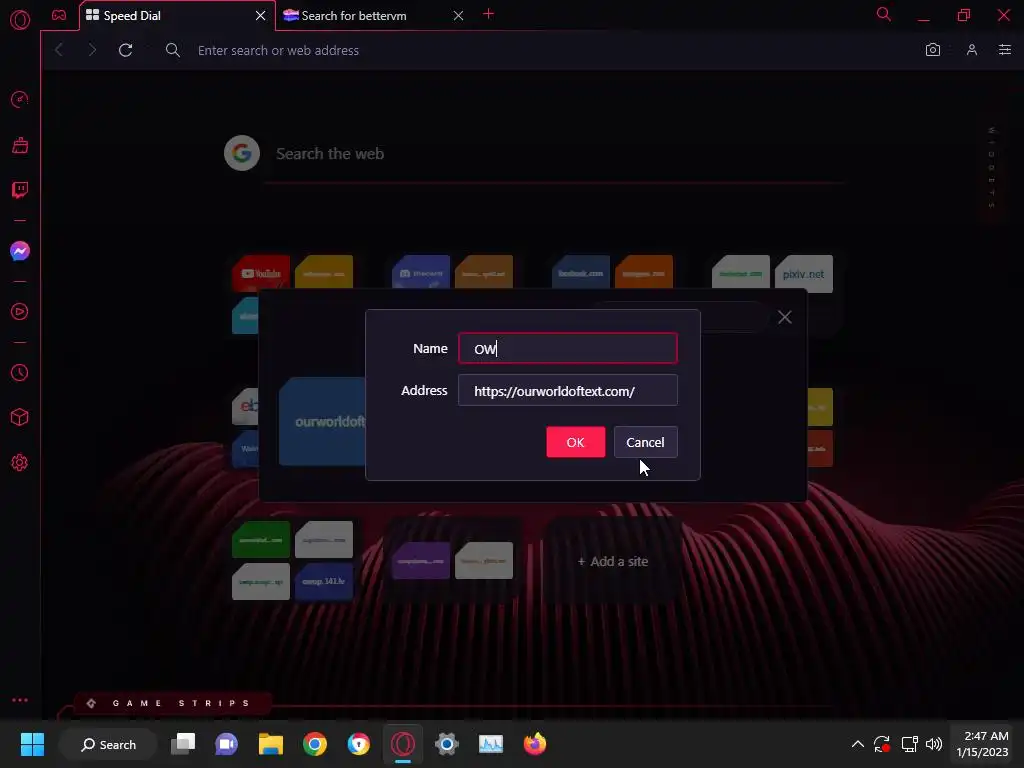Go back with the back arrow
This screenshot has height=768, width=1024.
click(x=59, y=50)
